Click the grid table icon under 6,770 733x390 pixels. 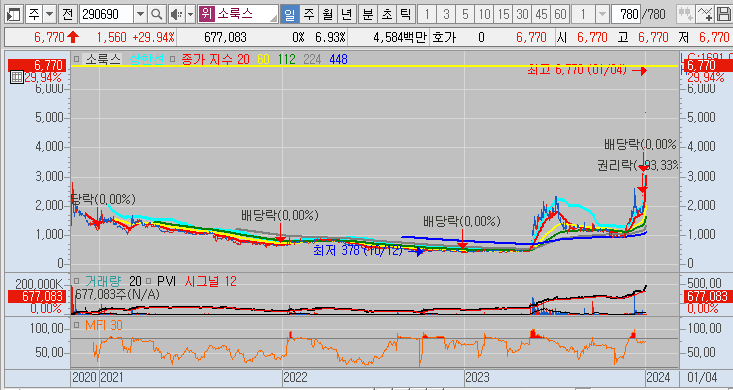tap(16, 77)
